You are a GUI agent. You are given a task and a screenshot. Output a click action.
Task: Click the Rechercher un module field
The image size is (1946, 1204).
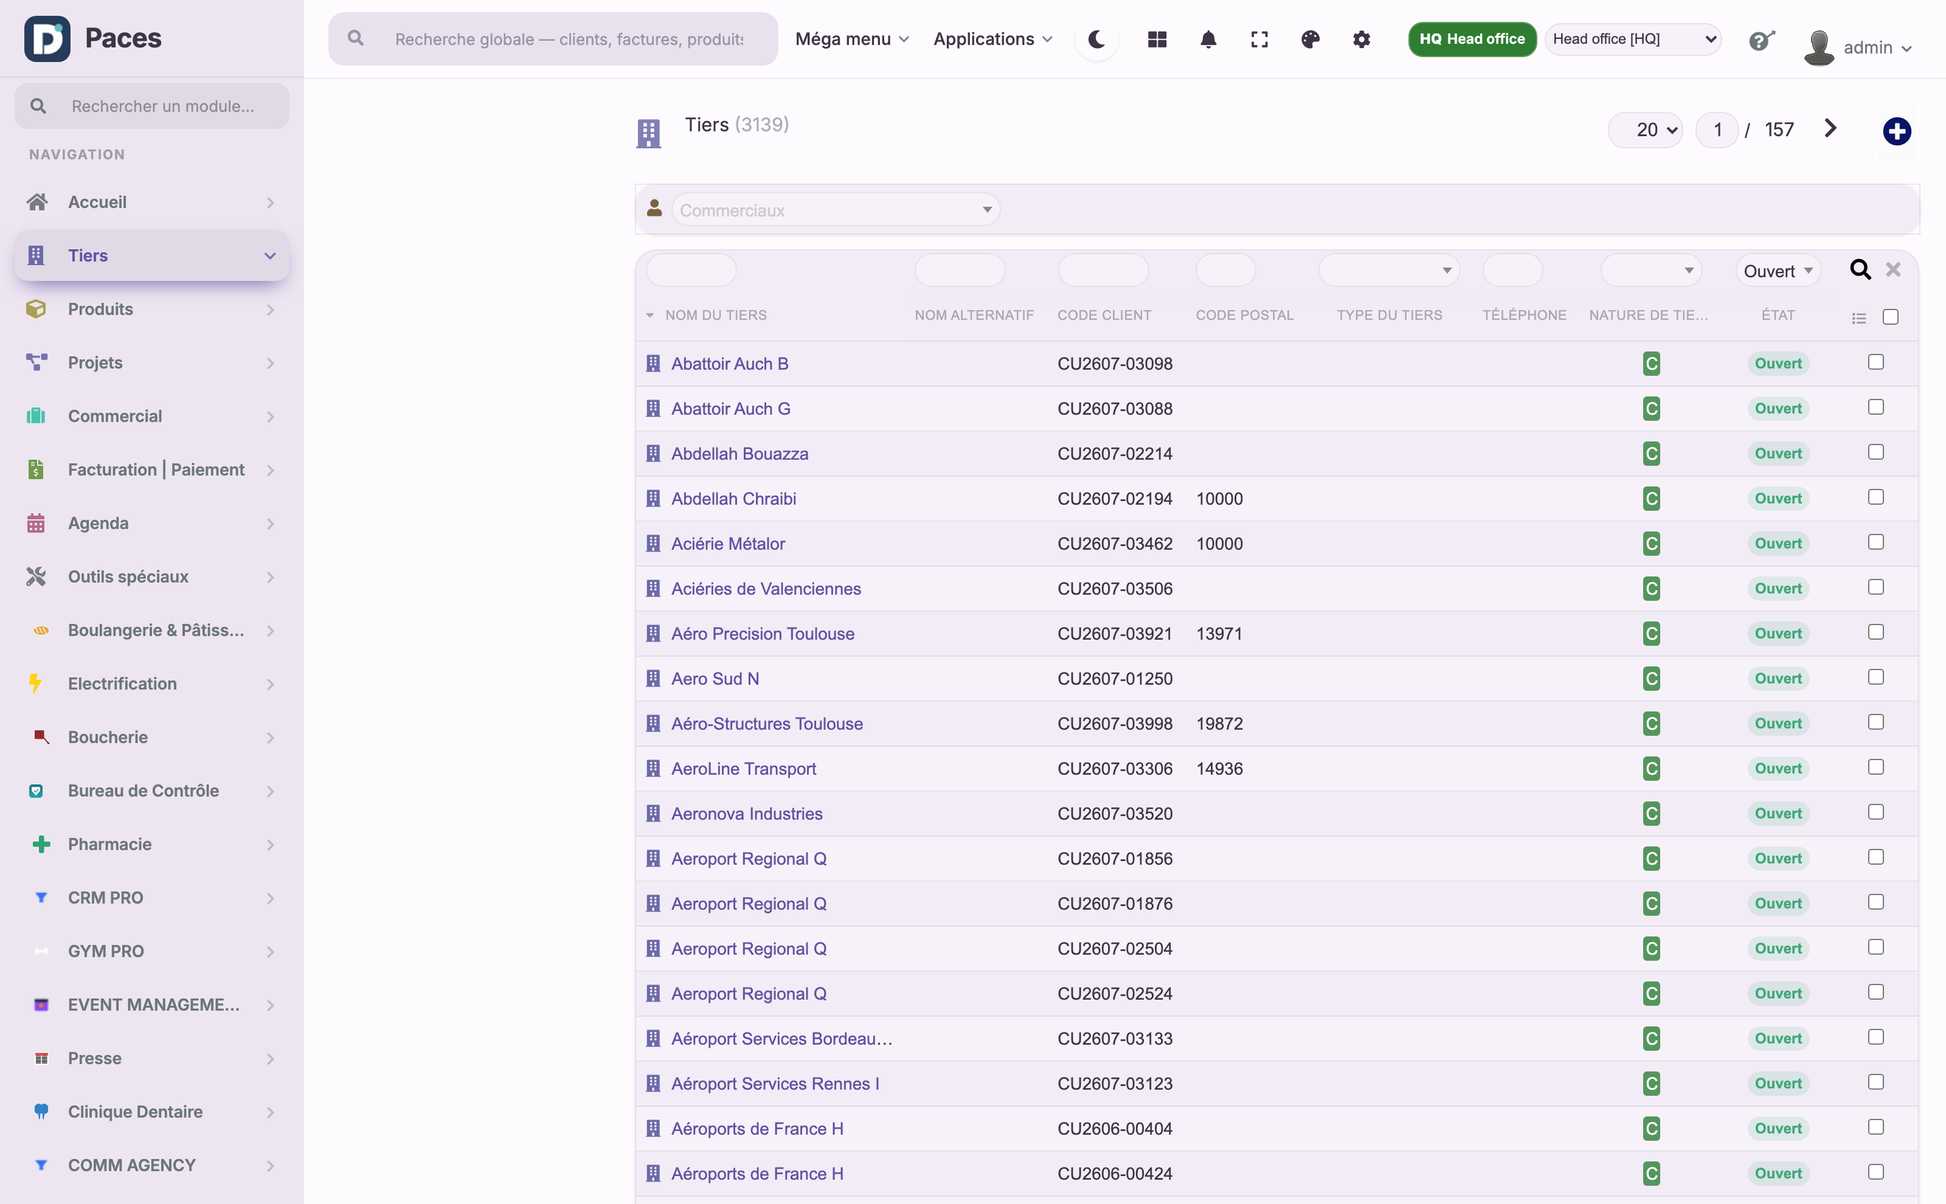152,106
